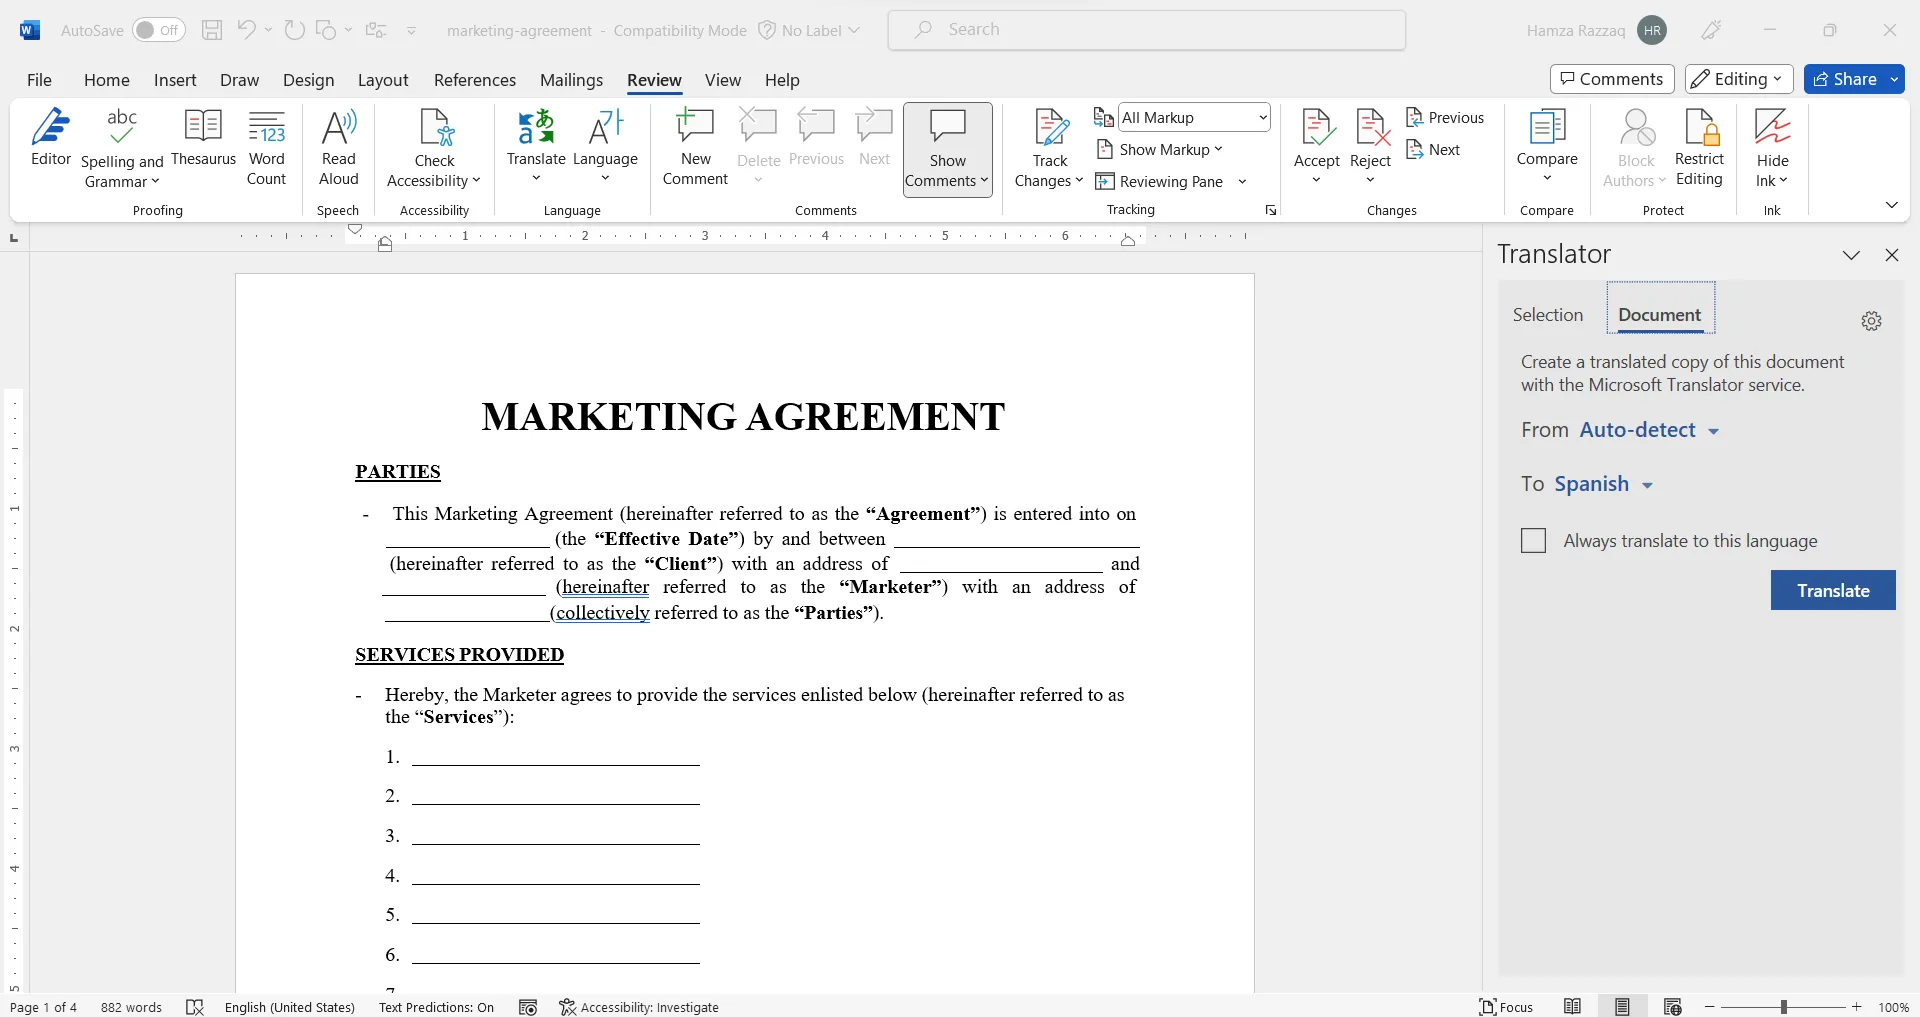Open Translator settings gear

point(1871,321)
